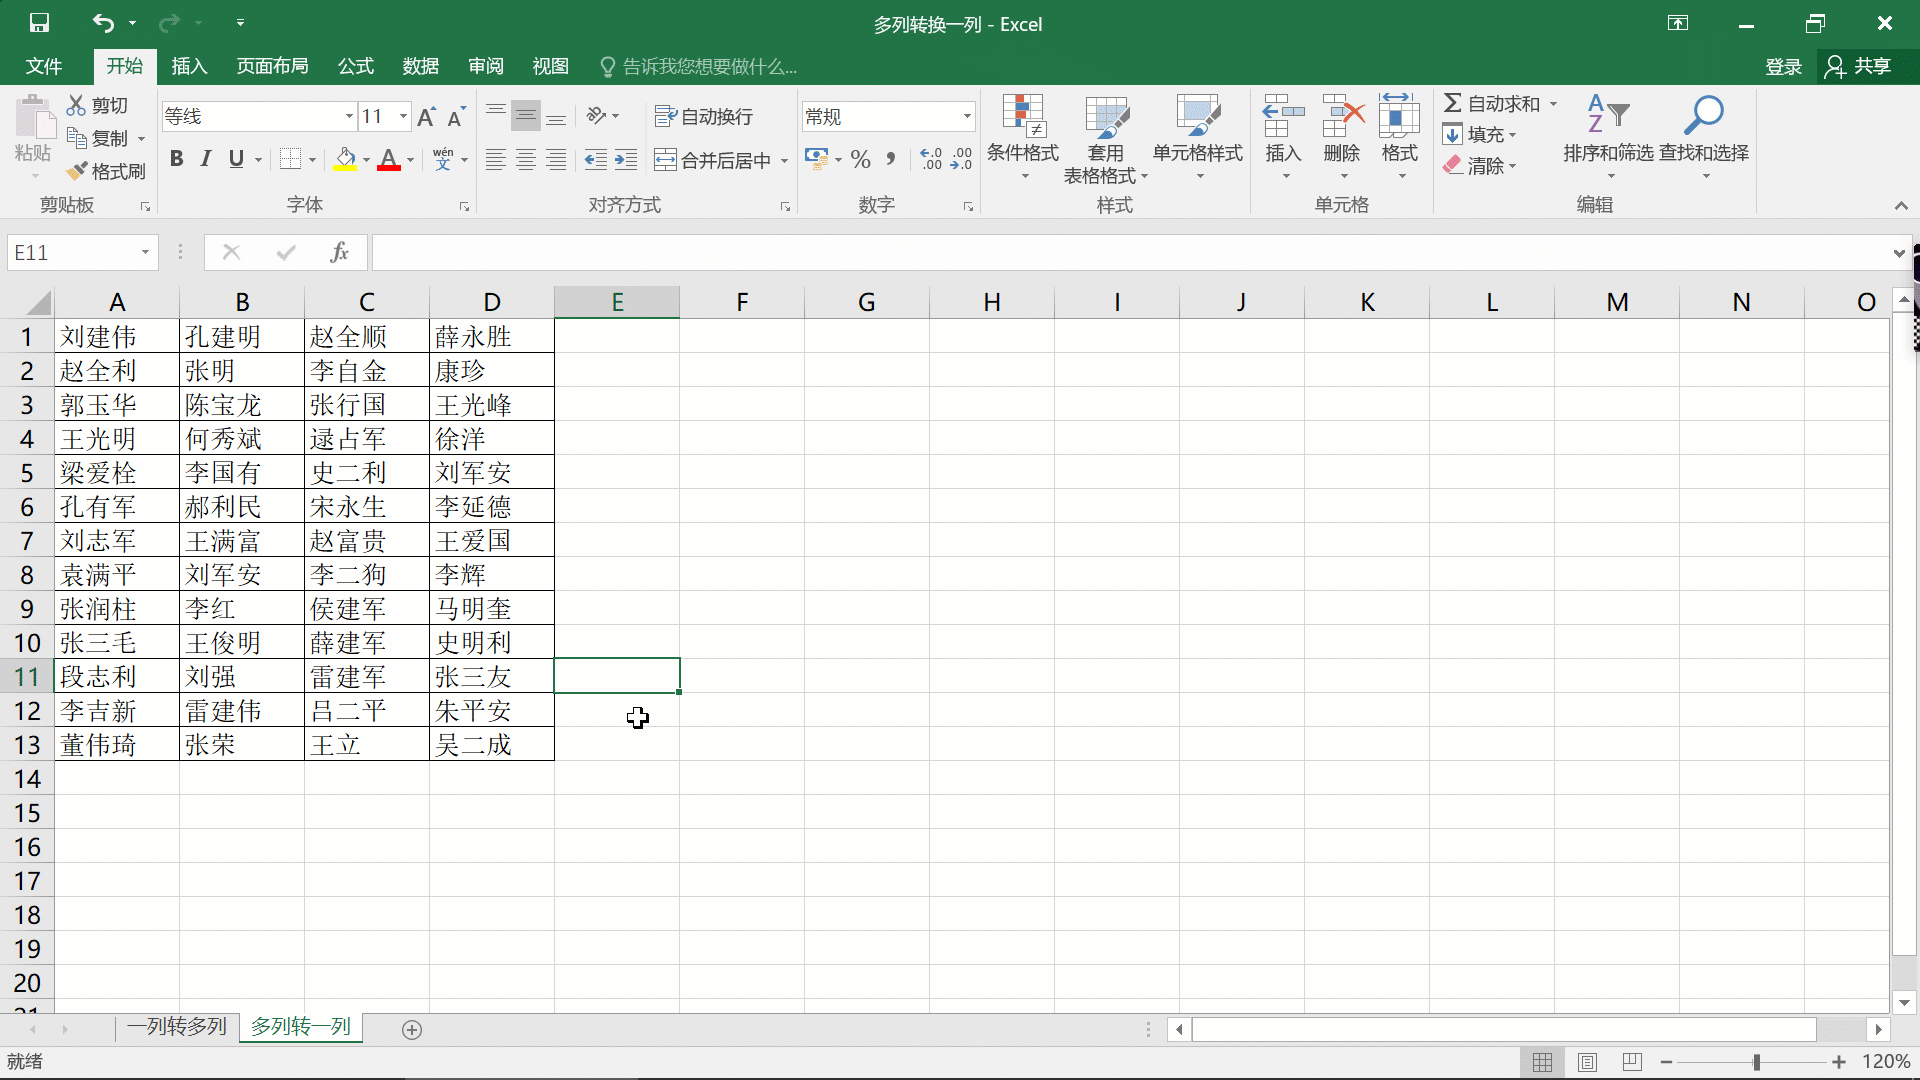
Task: Click the insert function fx icon
Action: tap(339, 252)
